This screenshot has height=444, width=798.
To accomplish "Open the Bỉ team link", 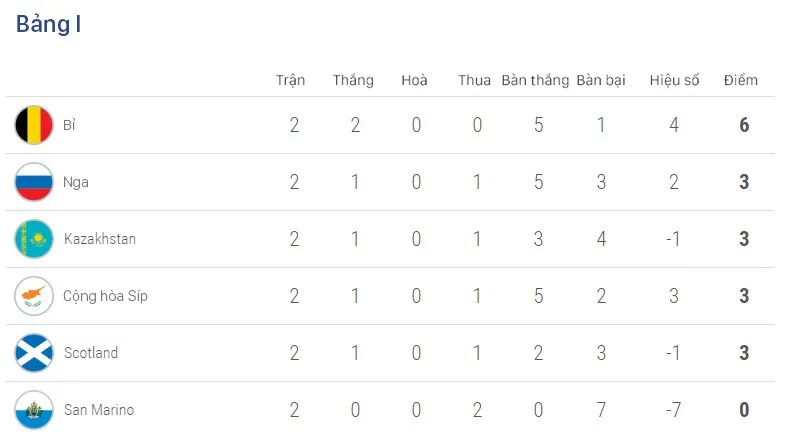I will tap(69, 125).
